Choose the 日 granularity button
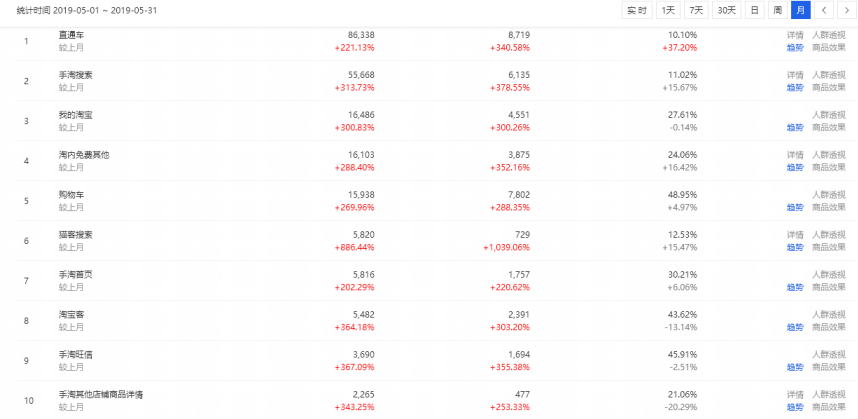Screen dimensions: 858x419 [755, 10]
